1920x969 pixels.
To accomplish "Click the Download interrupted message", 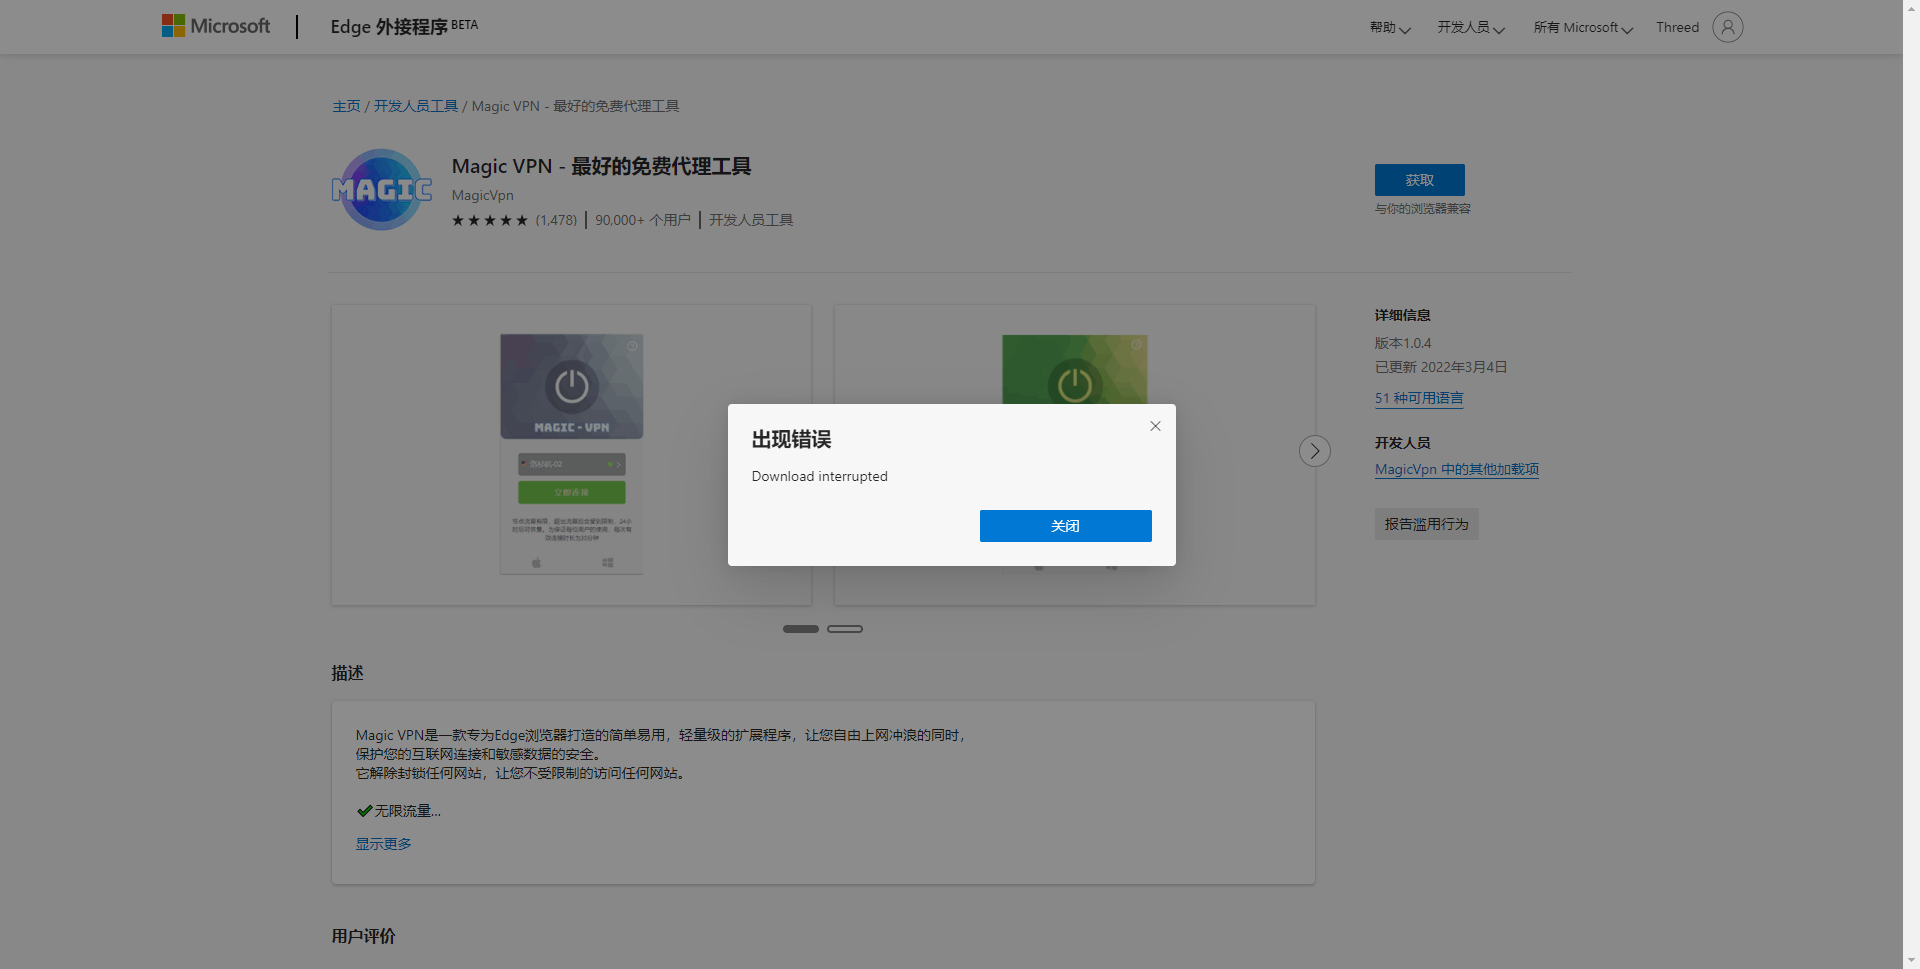I will coord(819,476).
